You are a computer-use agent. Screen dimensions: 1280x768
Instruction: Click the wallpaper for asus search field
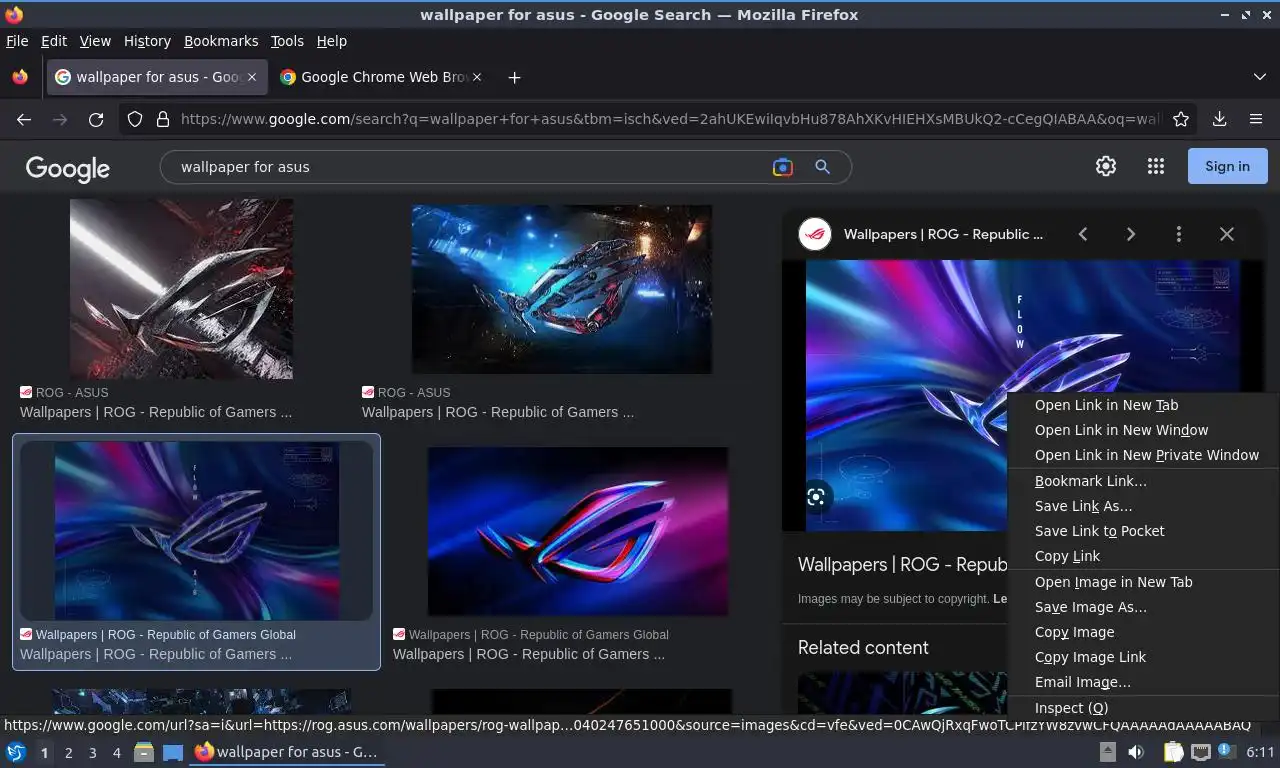click(465, 167)
